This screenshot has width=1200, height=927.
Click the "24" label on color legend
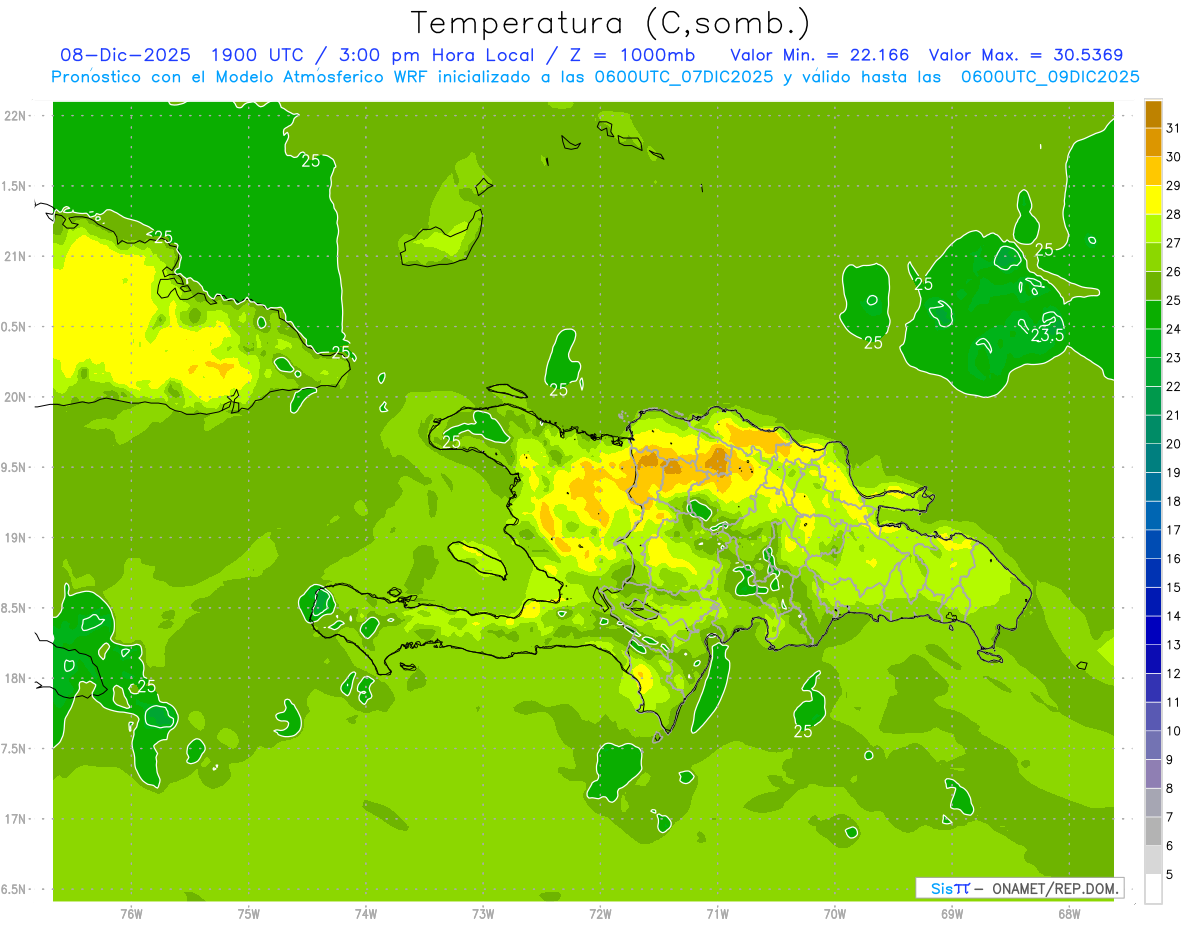[x=1174, y=329]
